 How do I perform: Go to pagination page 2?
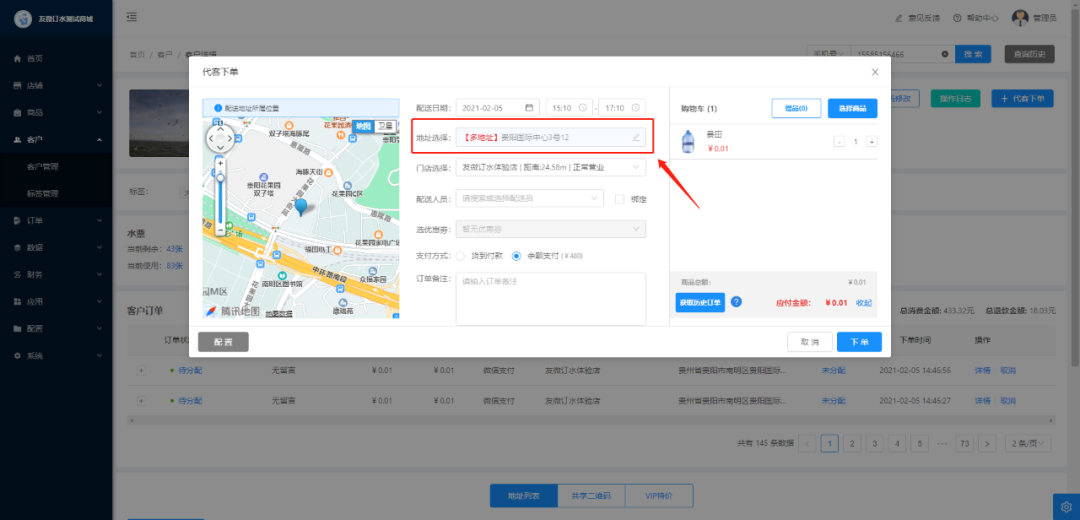(x=853, y=443)
